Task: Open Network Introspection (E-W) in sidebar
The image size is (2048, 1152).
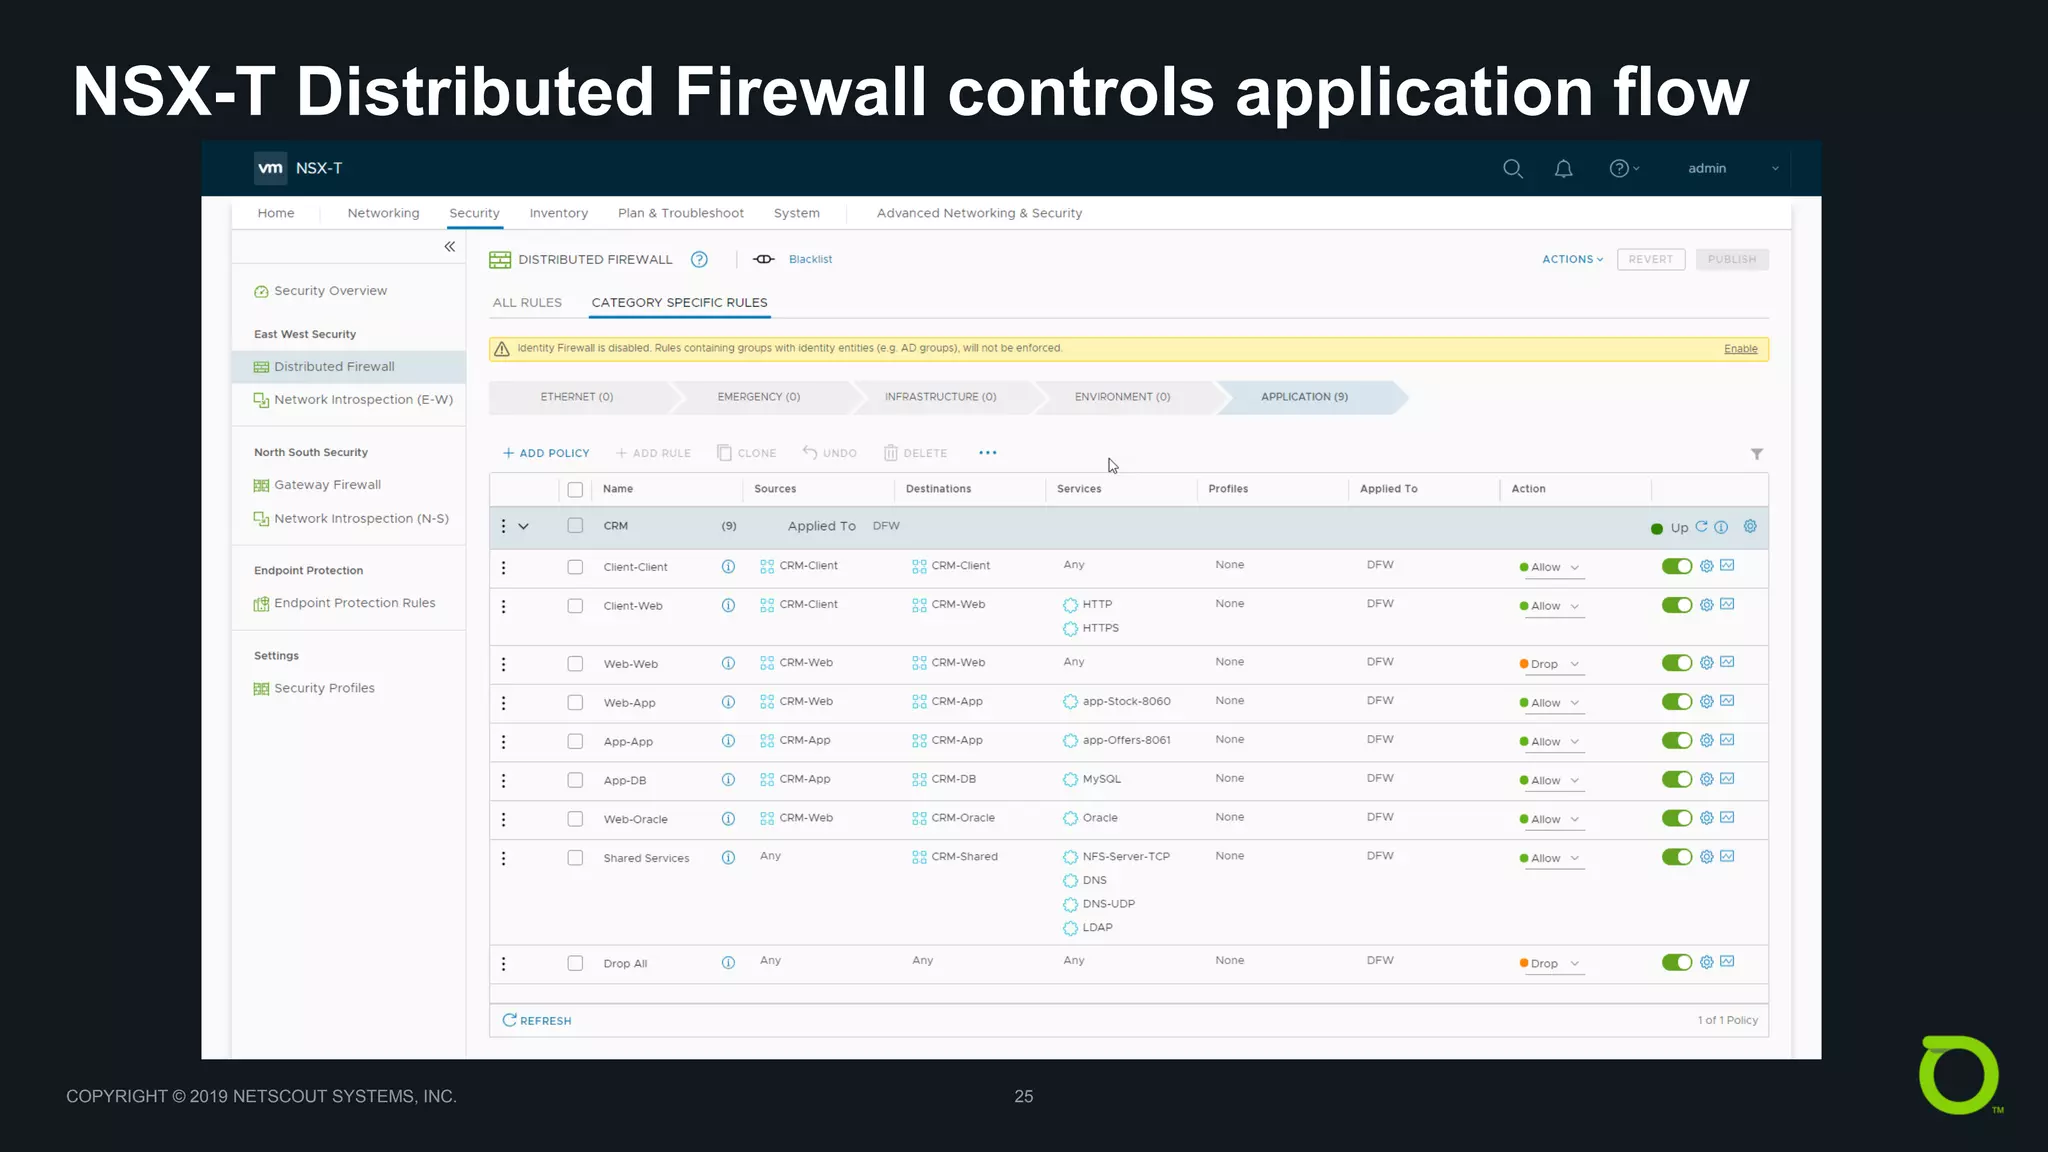Action: pos(353,400)
